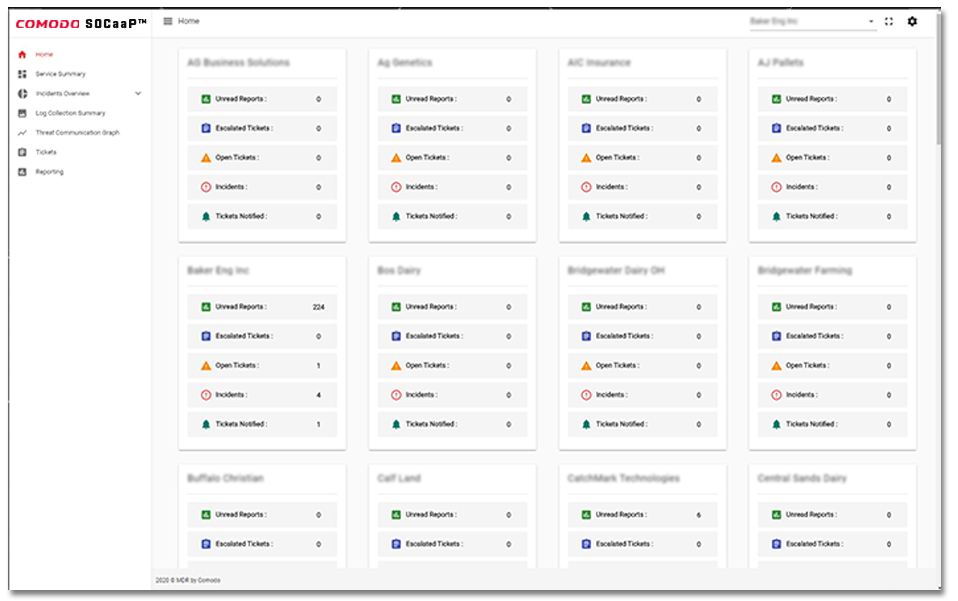Click Open Tickets warning icon in Bridgewater Farming card
Image resolution: width=958 pixels, height=601 pixels.
click(776, 365)
